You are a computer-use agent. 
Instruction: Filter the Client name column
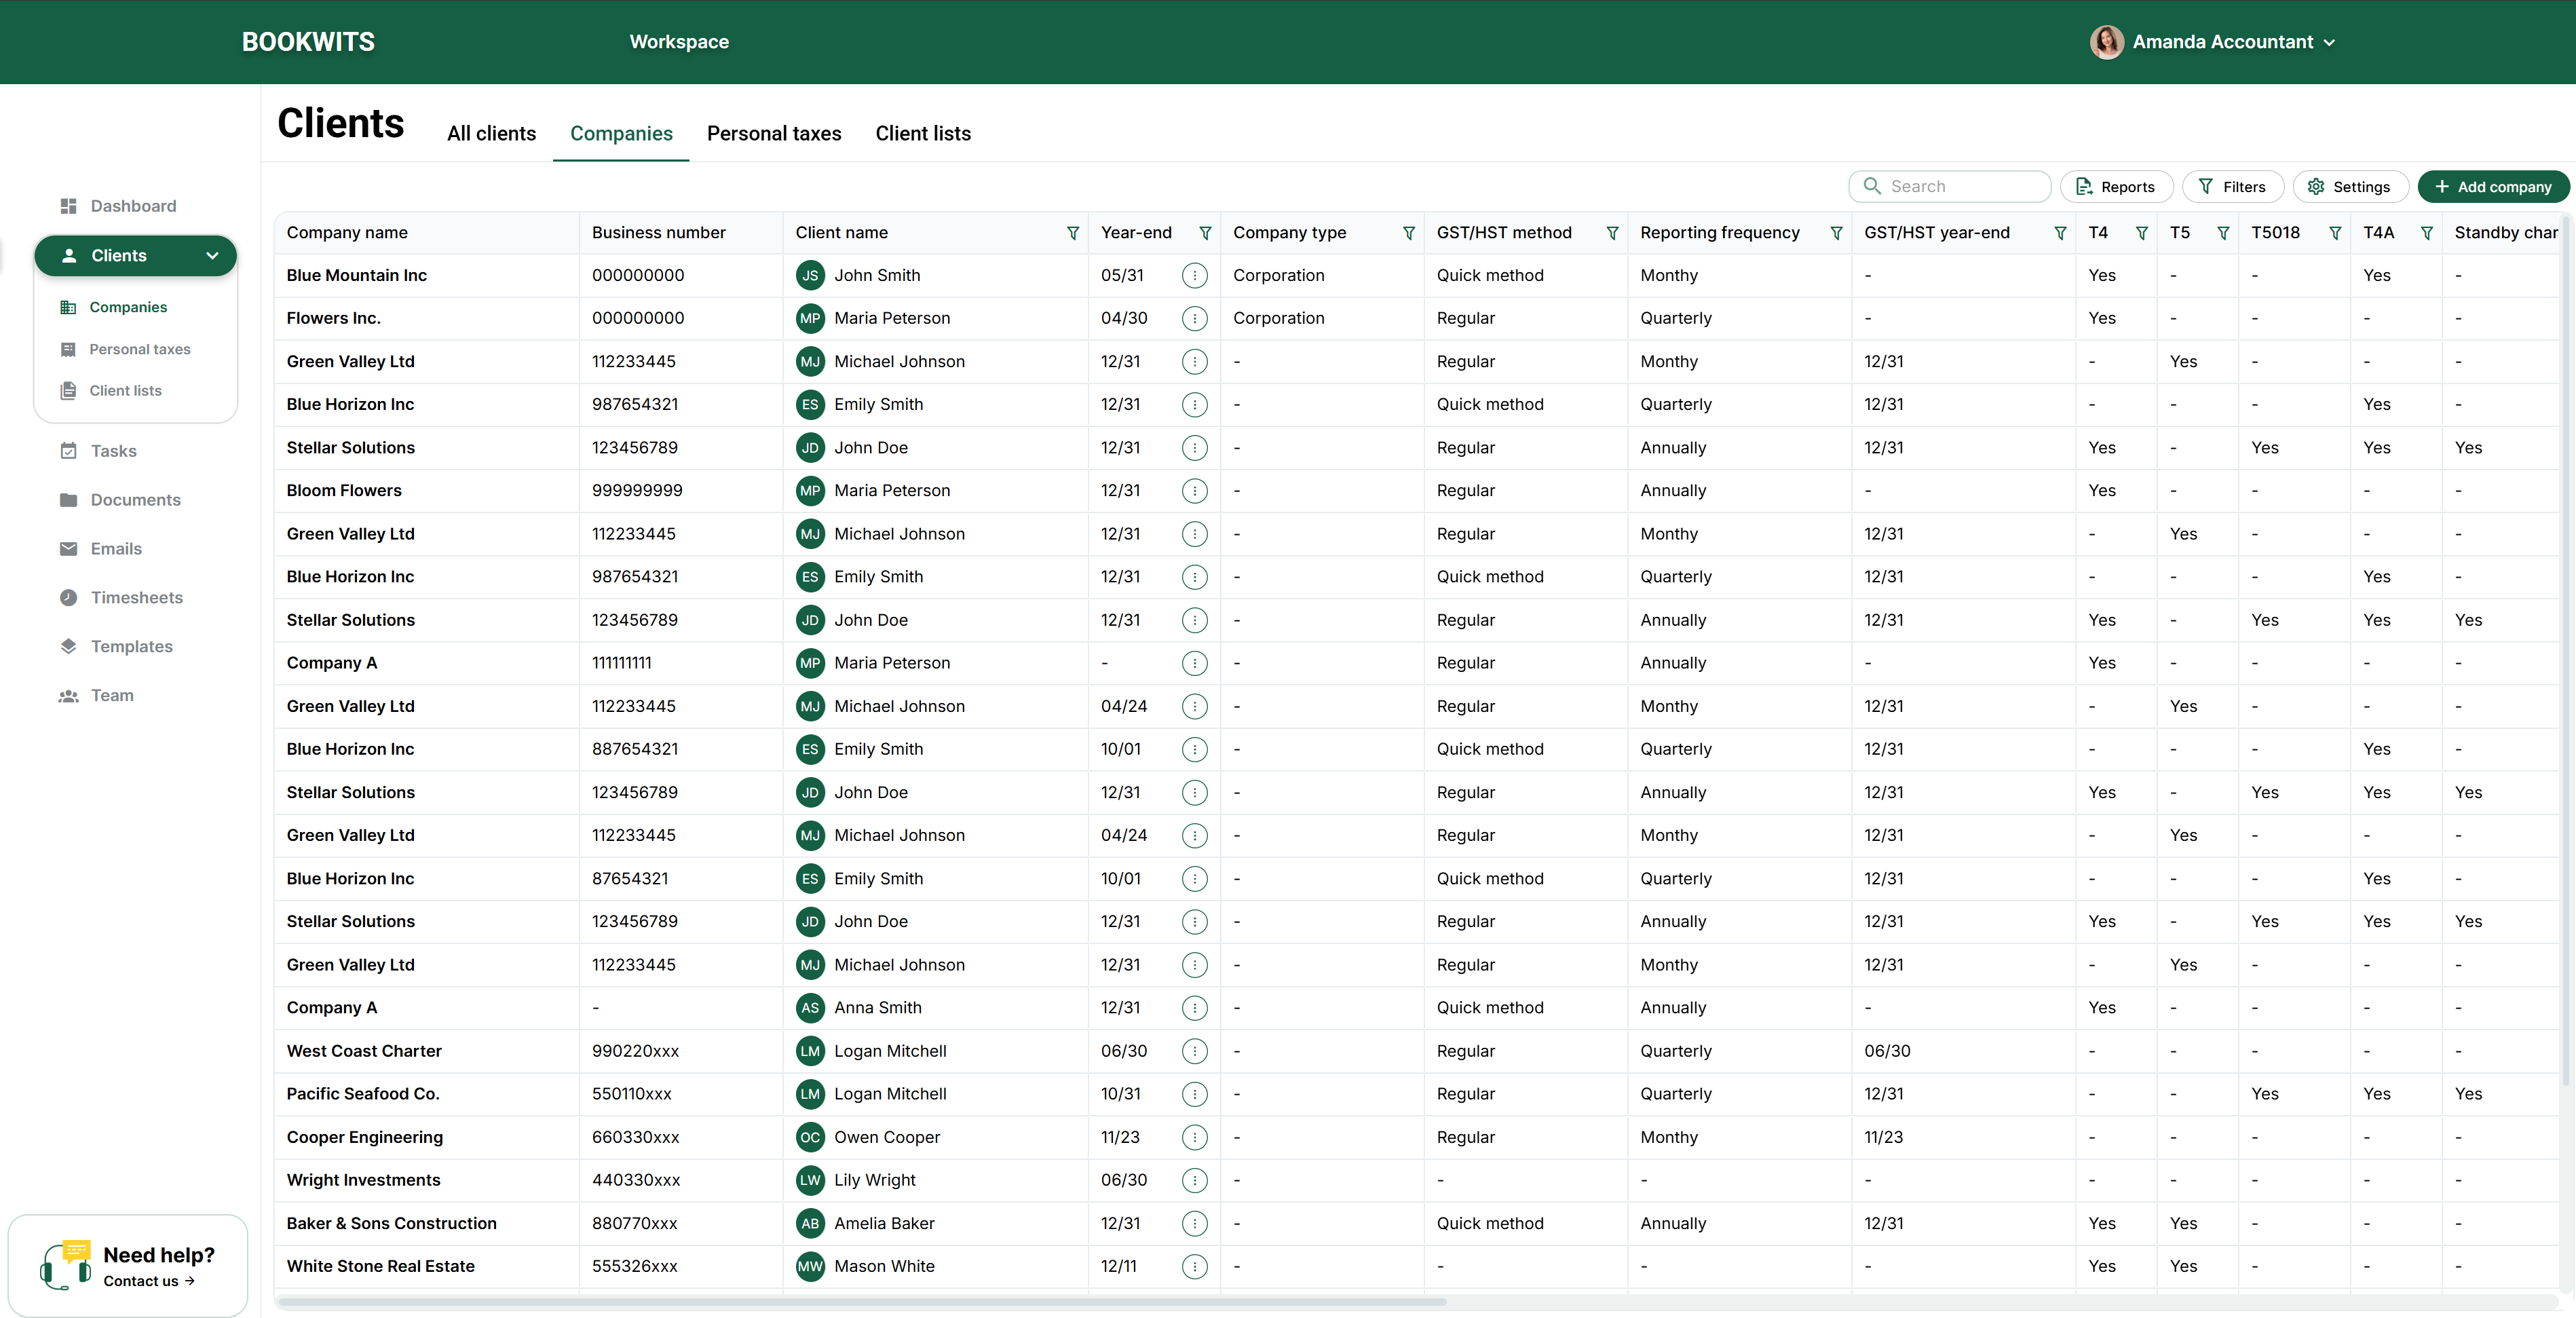tap(1073, 233)
